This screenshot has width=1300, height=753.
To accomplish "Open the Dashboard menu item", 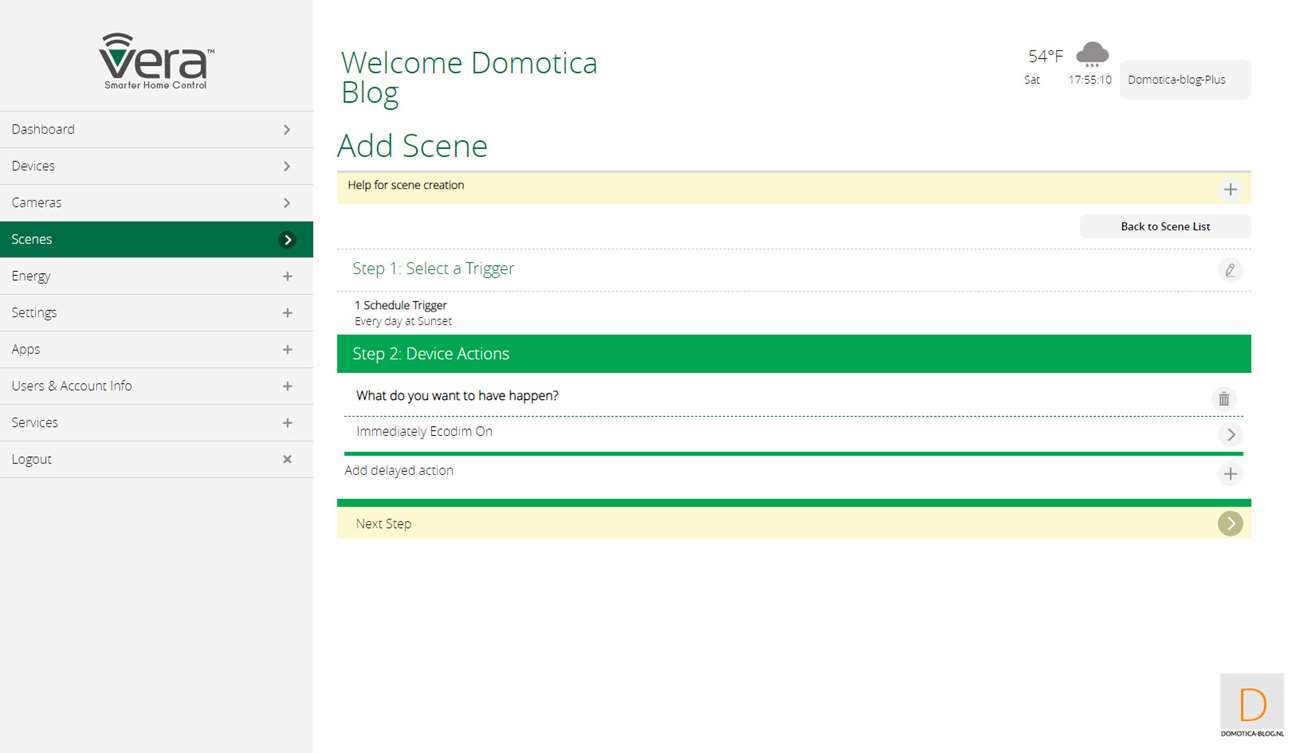I will [156, 129].
